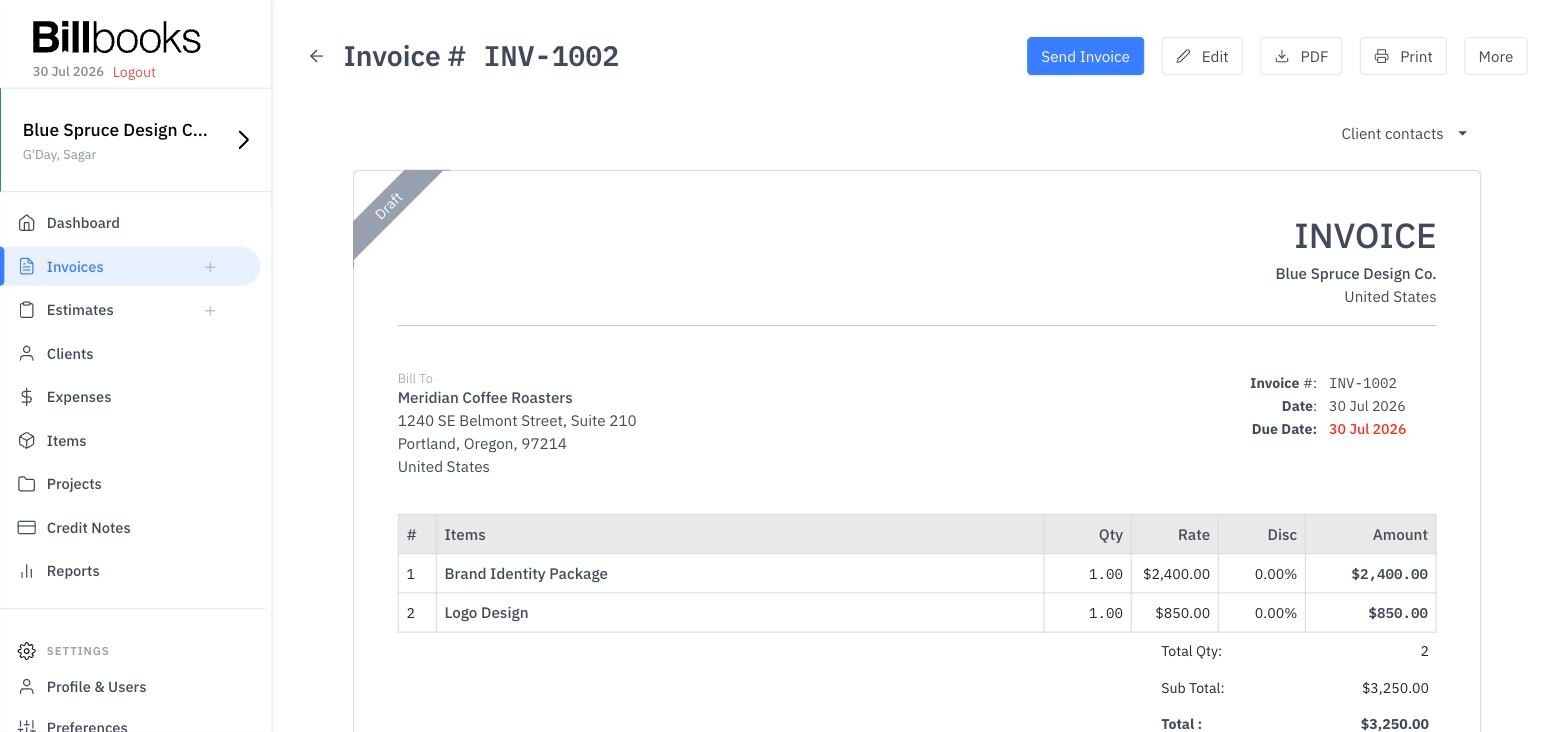The width and height of the screenshot is (1558, 732).
Task: Click the red due date 30 Jul 2026
Action: 1367,429
